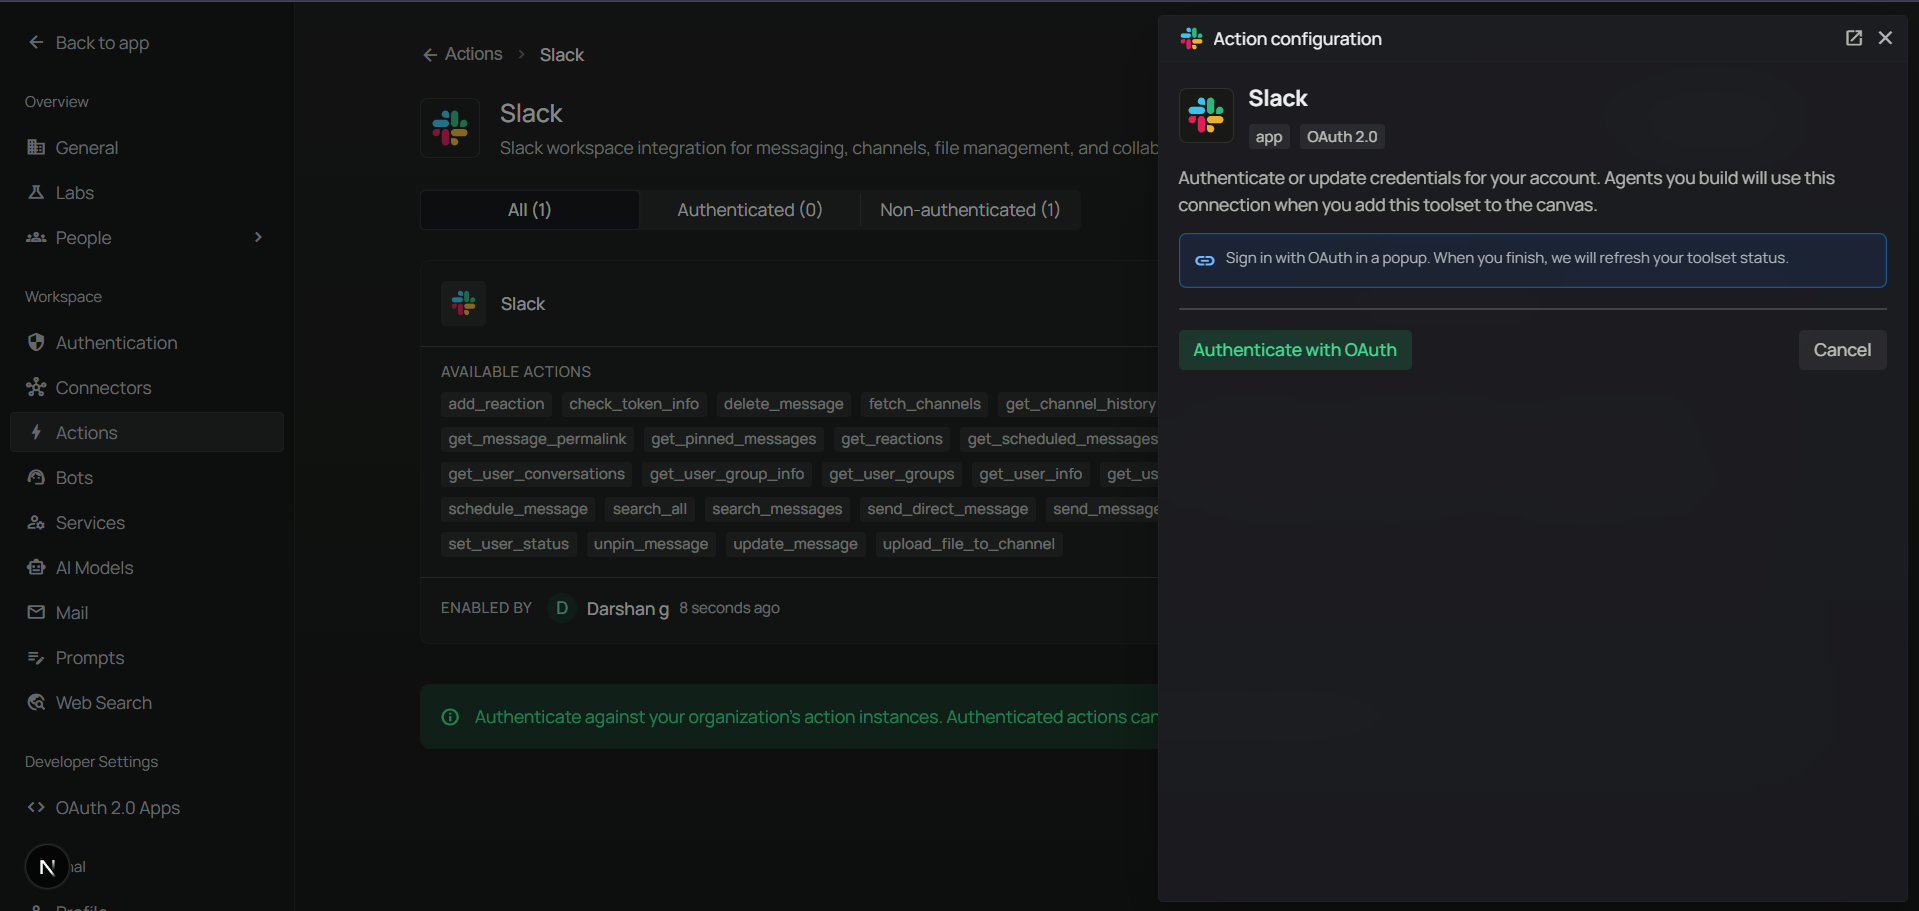
Task: Open General settings icon in sidebar
Action: pos(36,147)
